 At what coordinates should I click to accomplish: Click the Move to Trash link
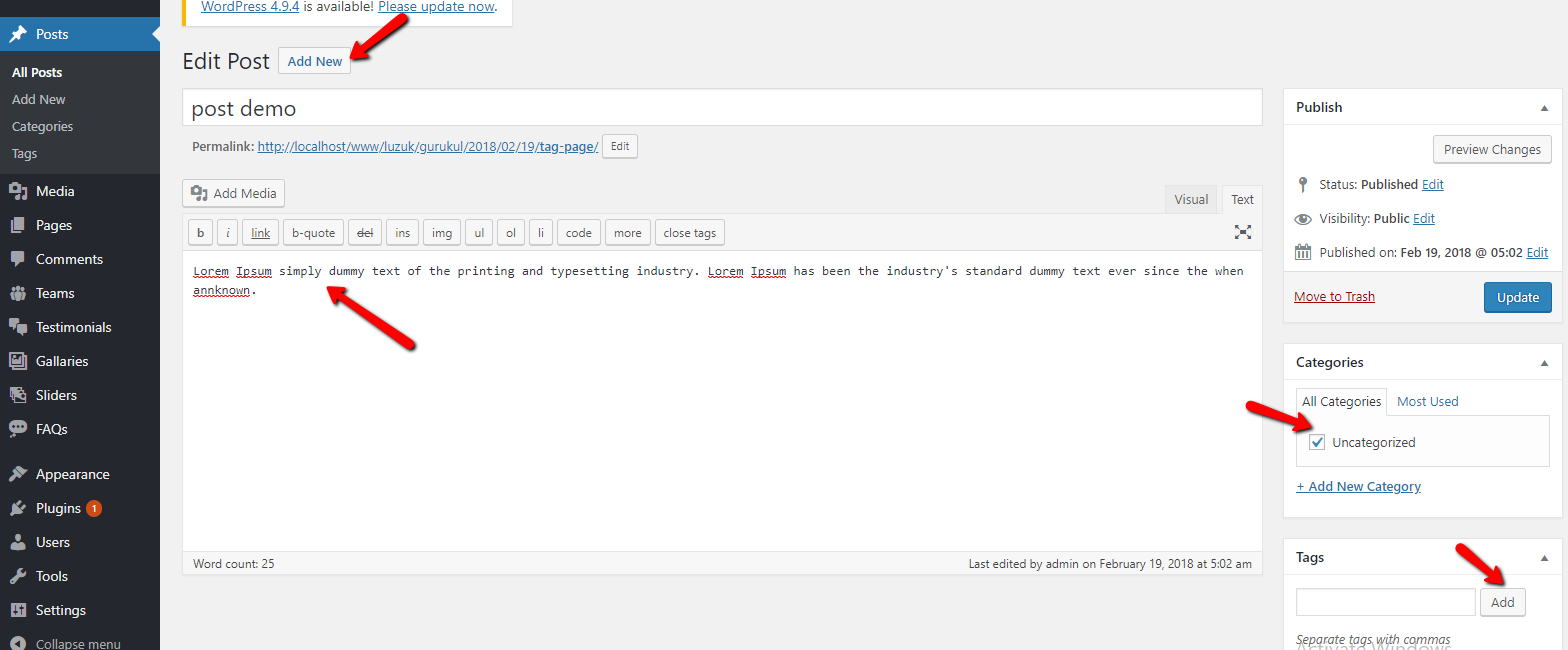(1334, 296)
